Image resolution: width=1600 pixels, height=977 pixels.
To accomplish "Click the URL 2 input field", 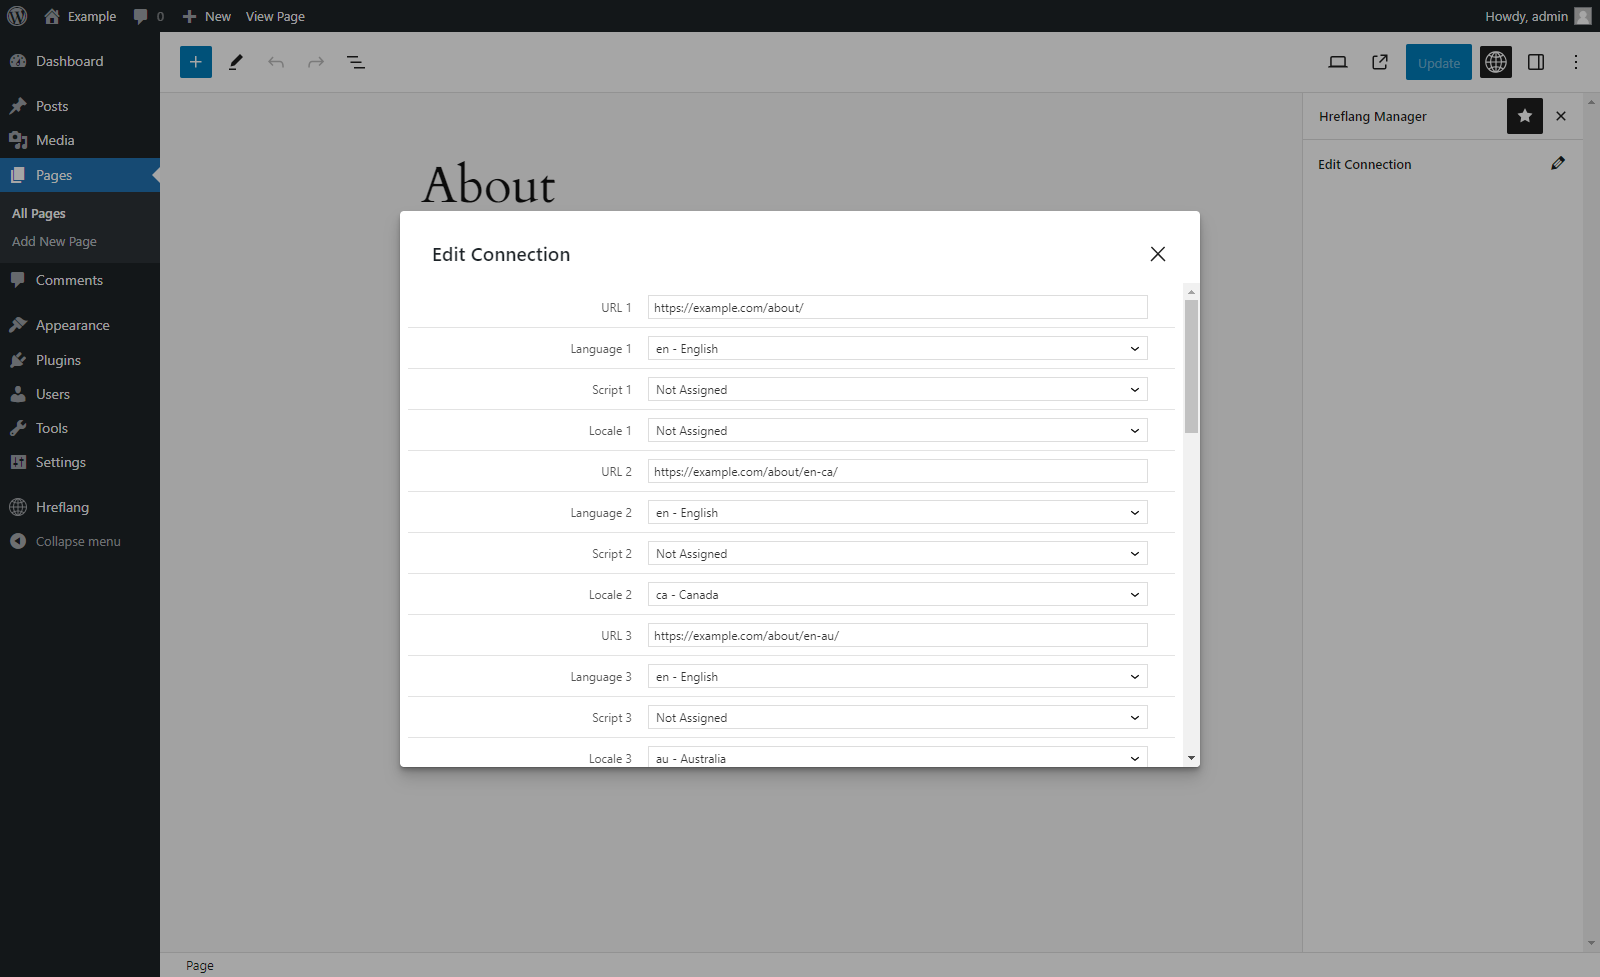I will tap(897, 472).
